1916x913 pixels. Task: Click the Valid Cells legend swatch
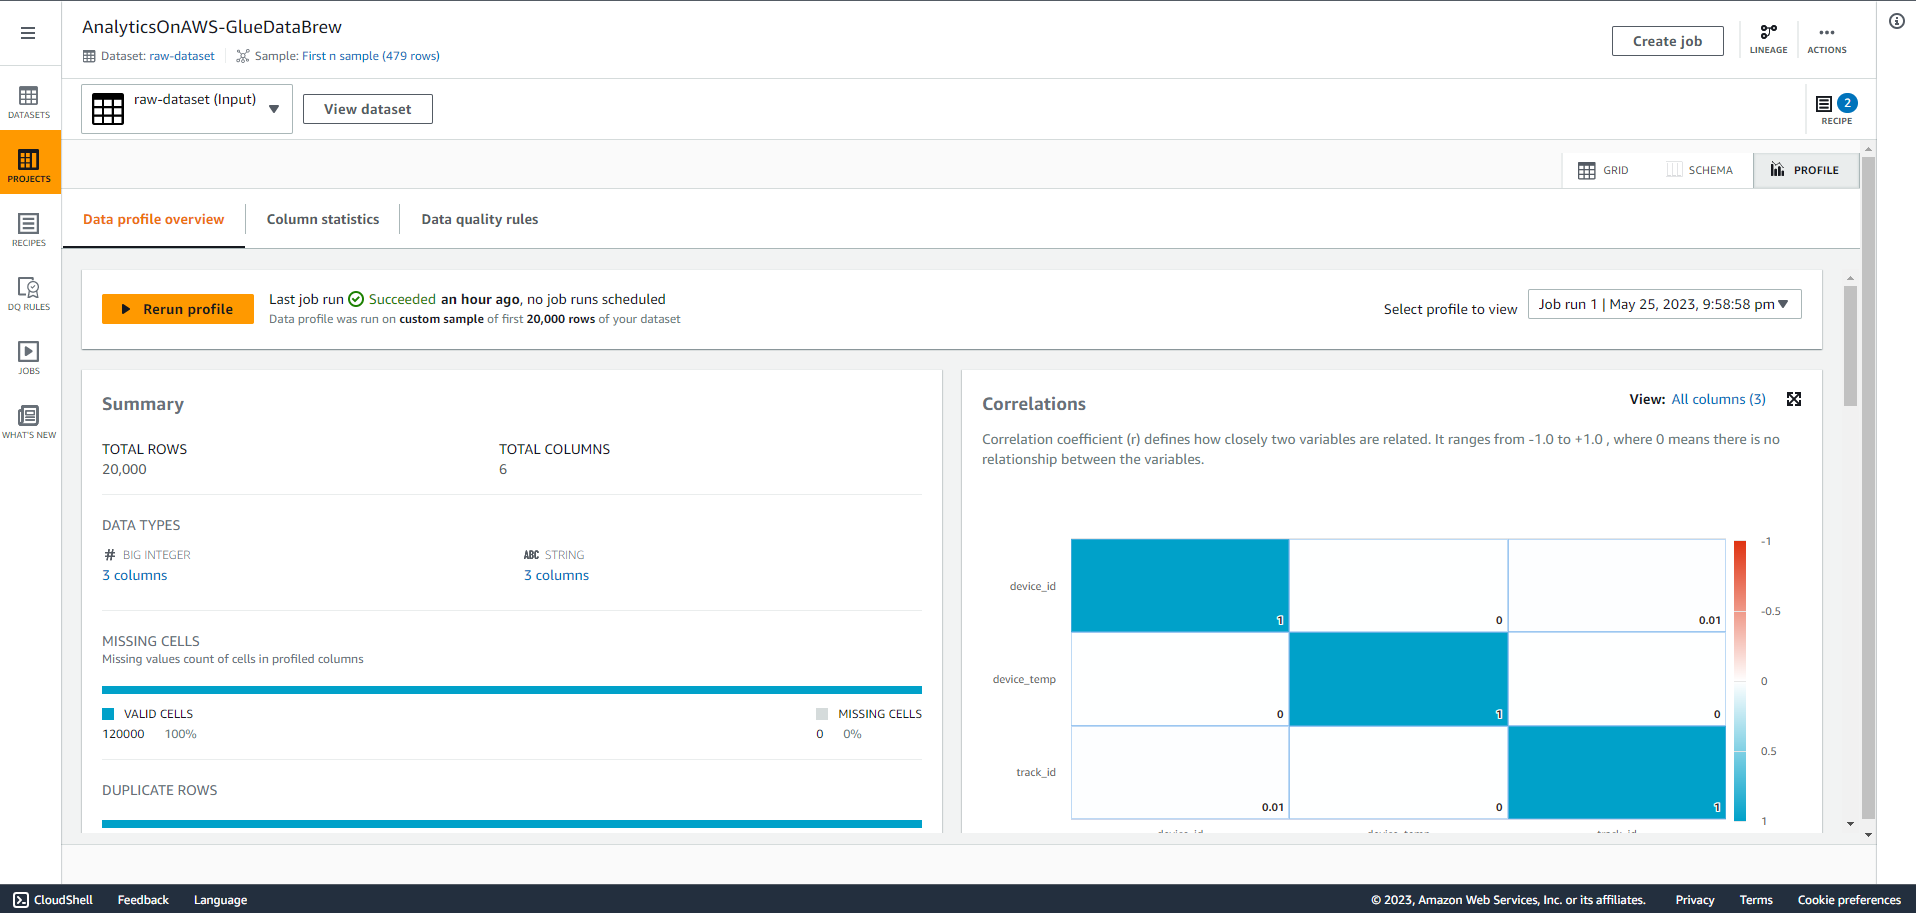click(x=108, y=714)
